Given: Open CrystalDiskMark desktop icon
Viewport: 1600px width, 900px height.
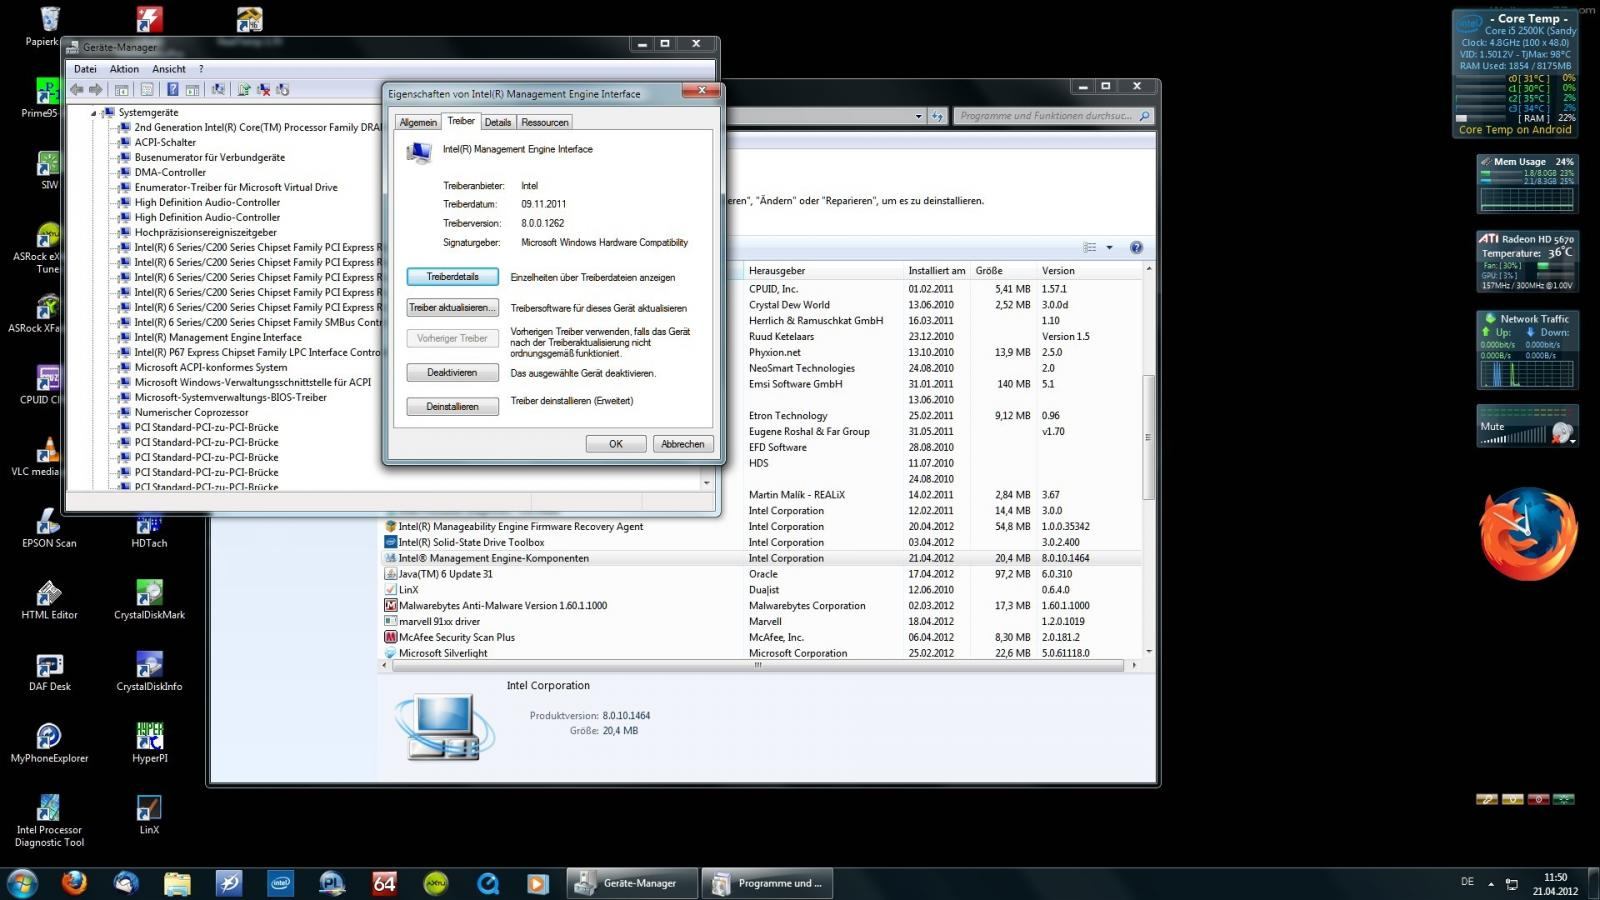Looking at the screenshot, I should (x=149, y=600).
